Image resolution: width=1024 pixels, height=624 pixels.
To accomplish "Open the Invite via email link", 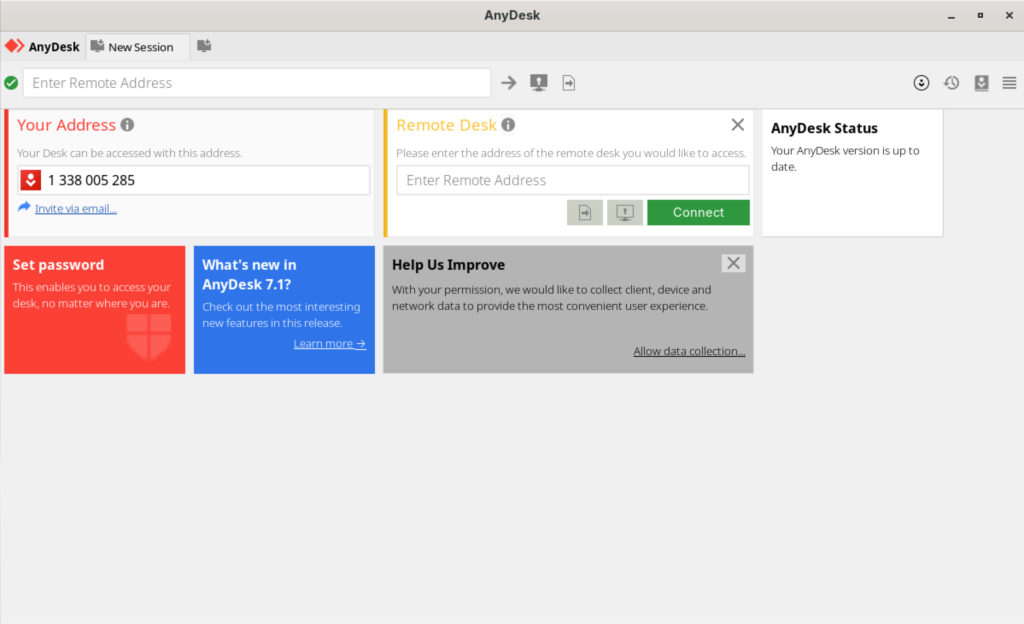I will click(75, 208).
